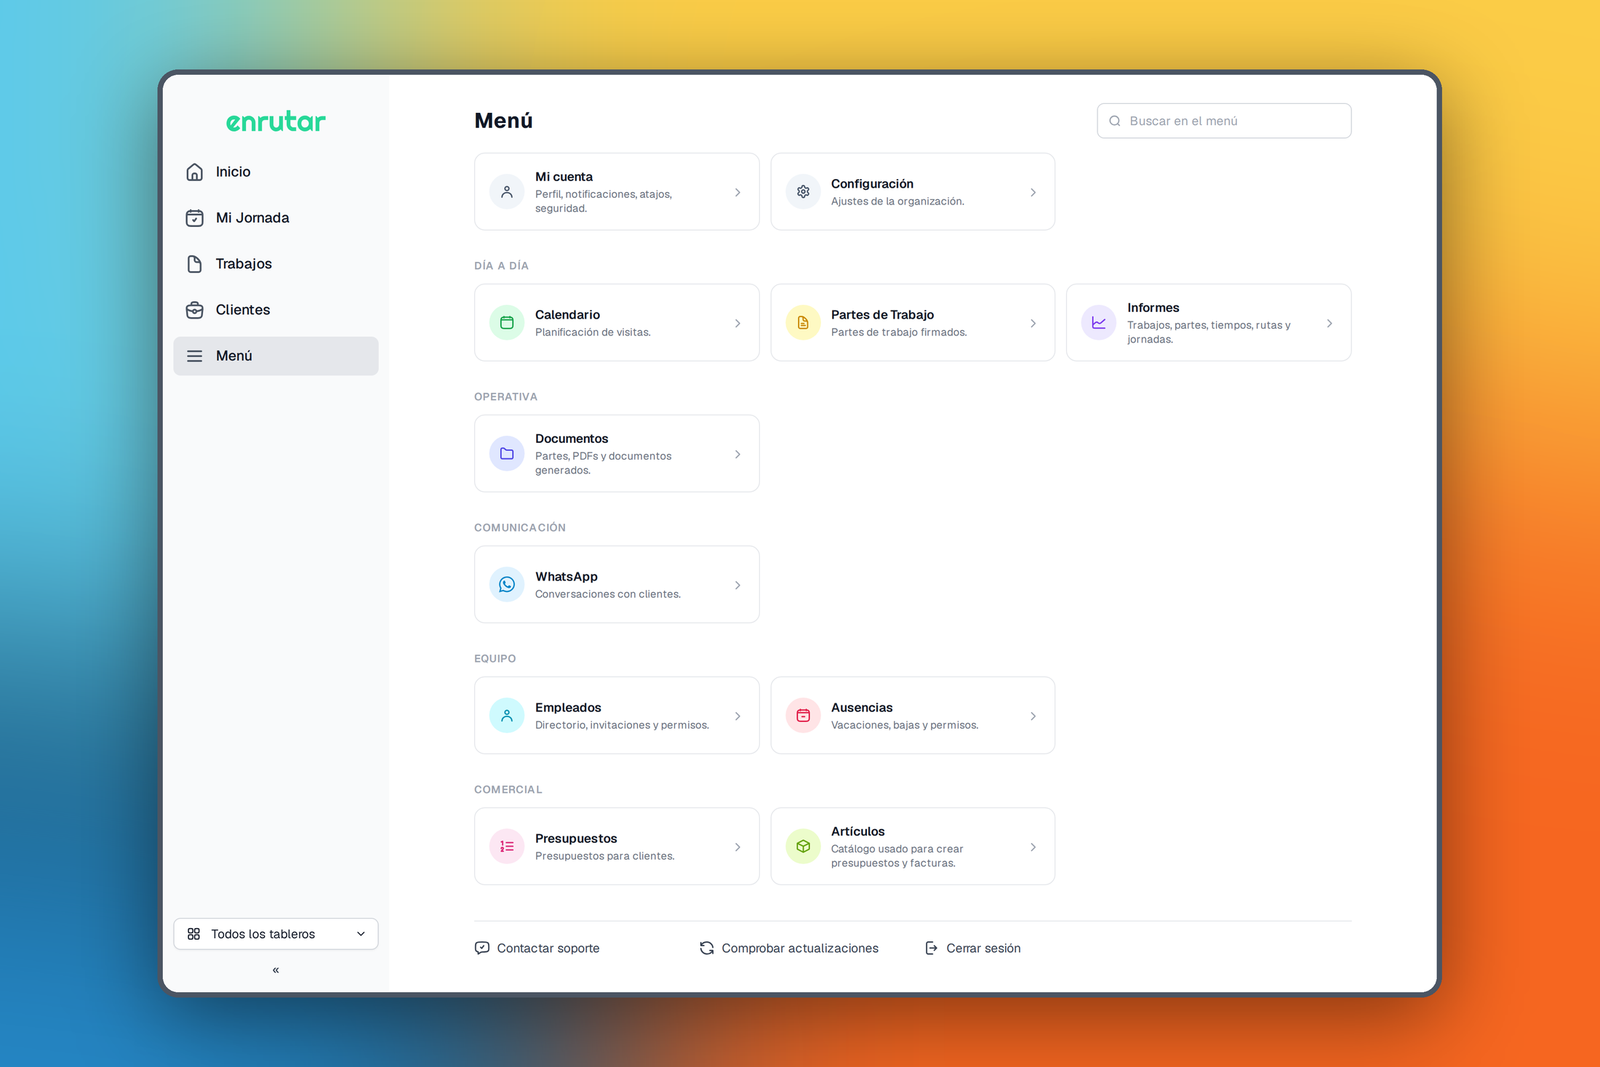This screenshot has height=1067, width=1600.
Task: Click the pink Presupuestos list icon
Action: click(507, 847)
